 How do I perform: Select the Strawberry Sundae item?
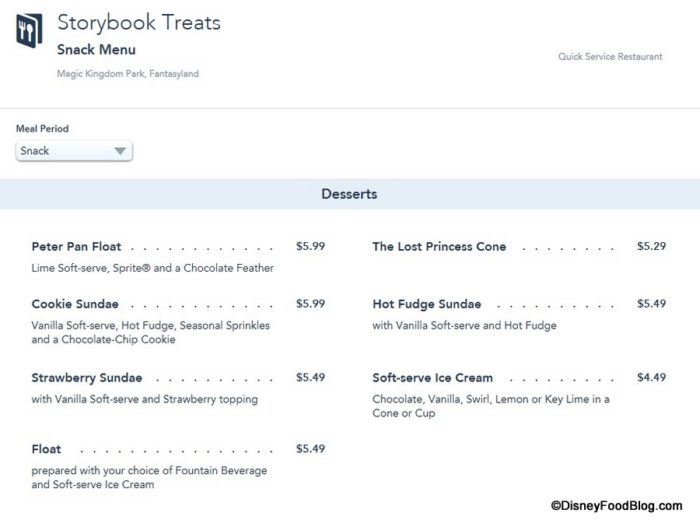point(87,378)
